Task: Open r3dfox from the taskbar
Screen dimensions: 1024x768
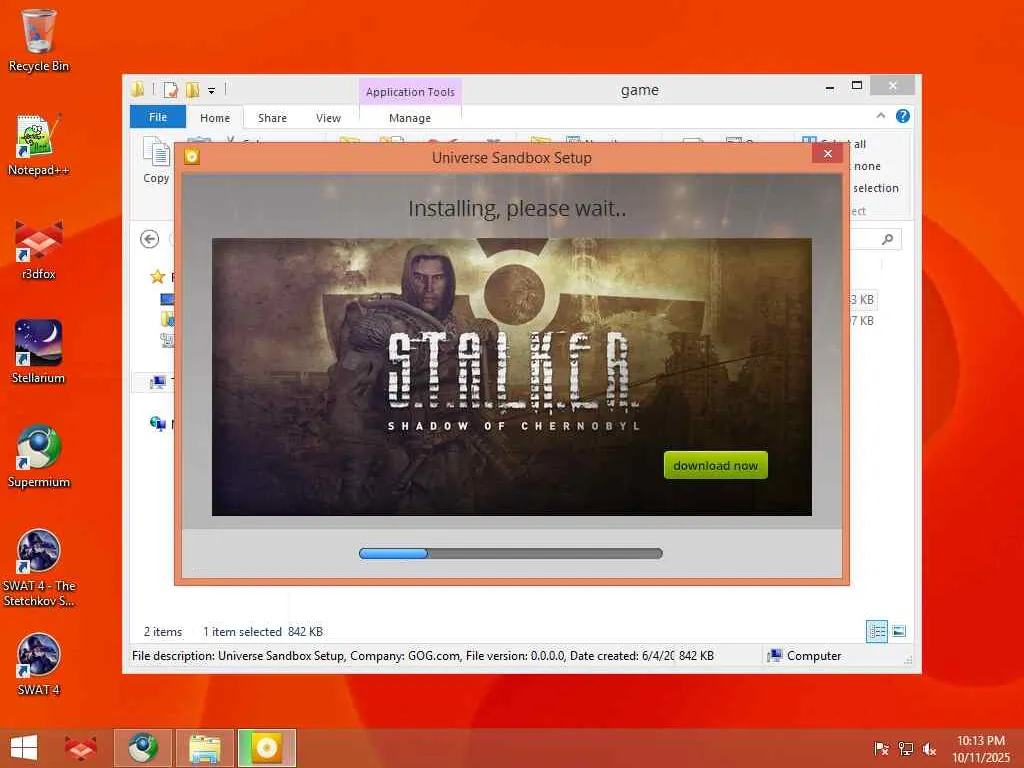Action: point(80,748)
